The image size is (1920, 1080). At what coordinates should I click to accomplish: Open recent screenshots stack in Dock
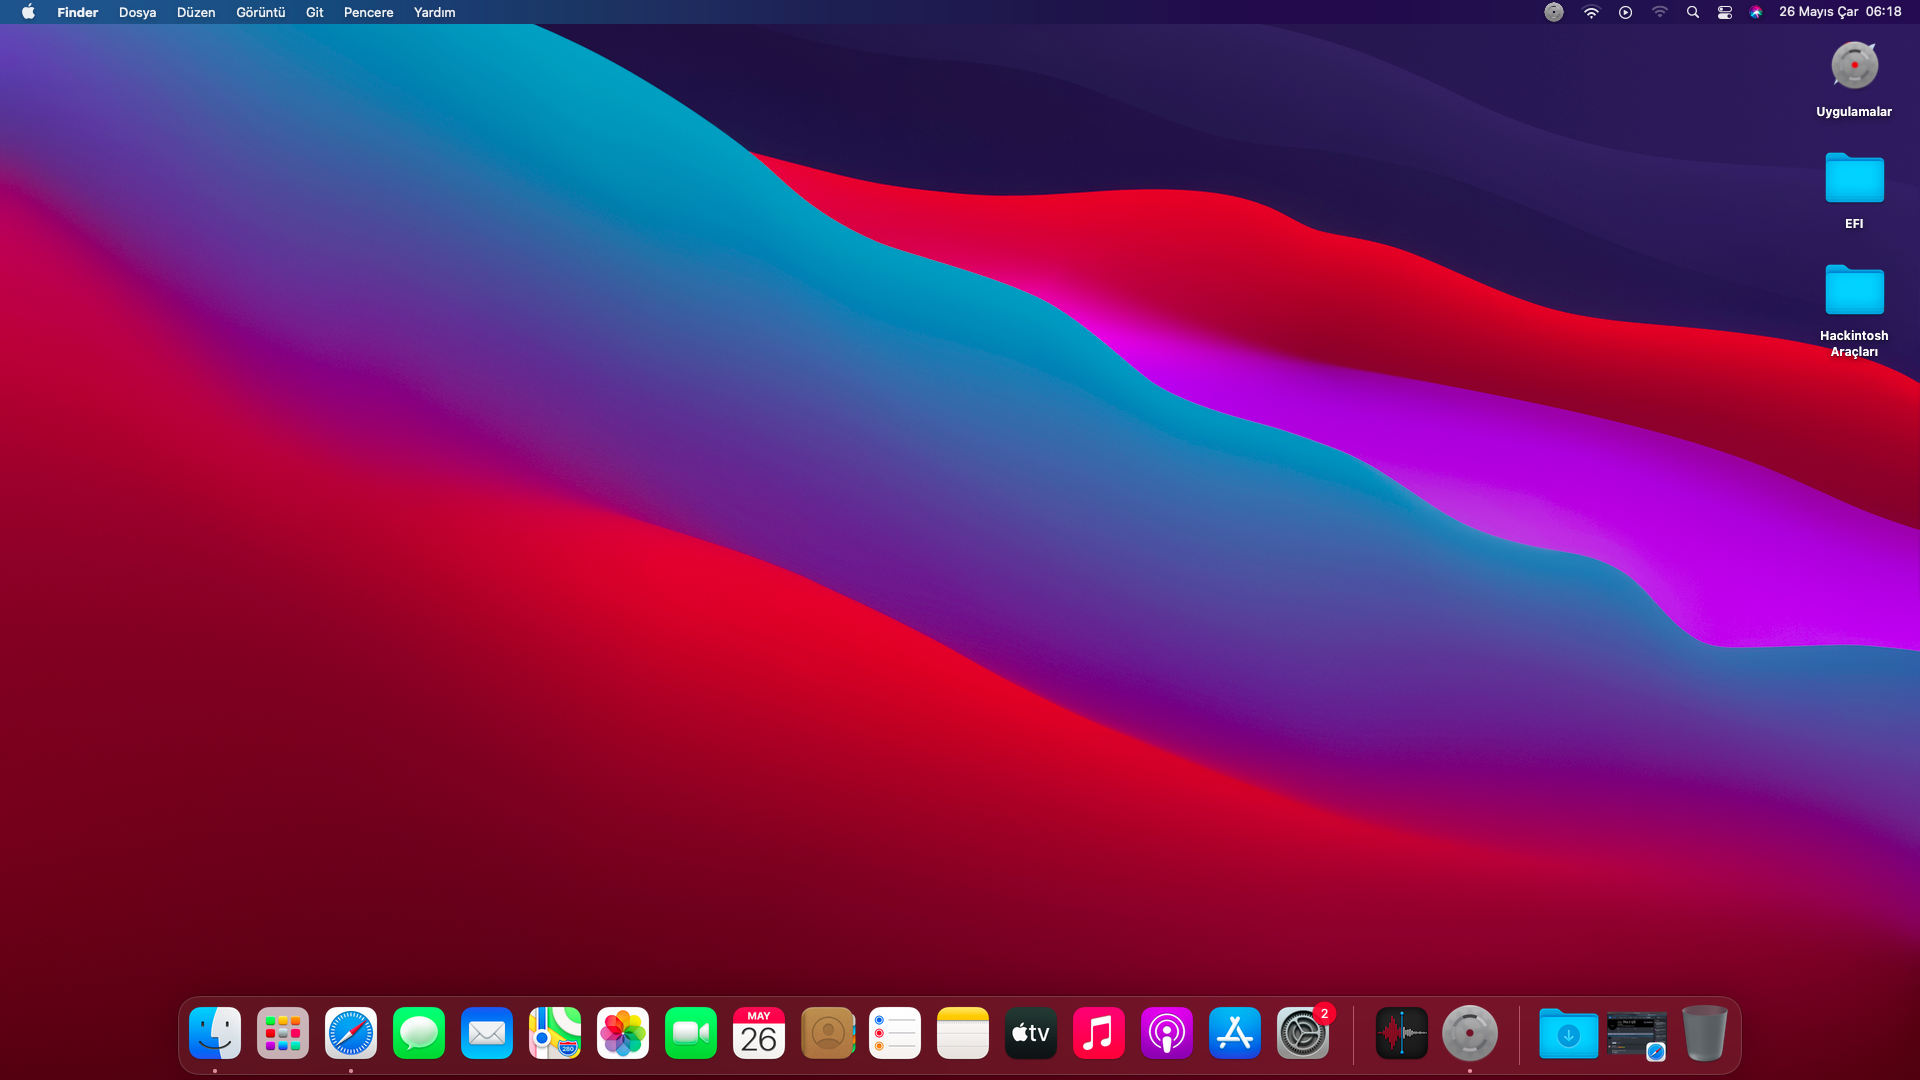point(1637,1034)
